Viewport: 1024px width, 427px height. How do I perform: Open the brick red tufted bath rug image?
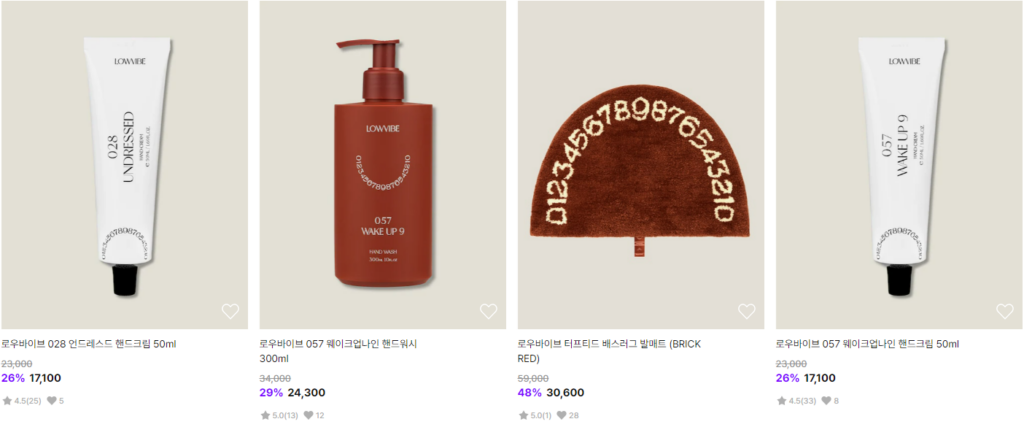[641, 165]
